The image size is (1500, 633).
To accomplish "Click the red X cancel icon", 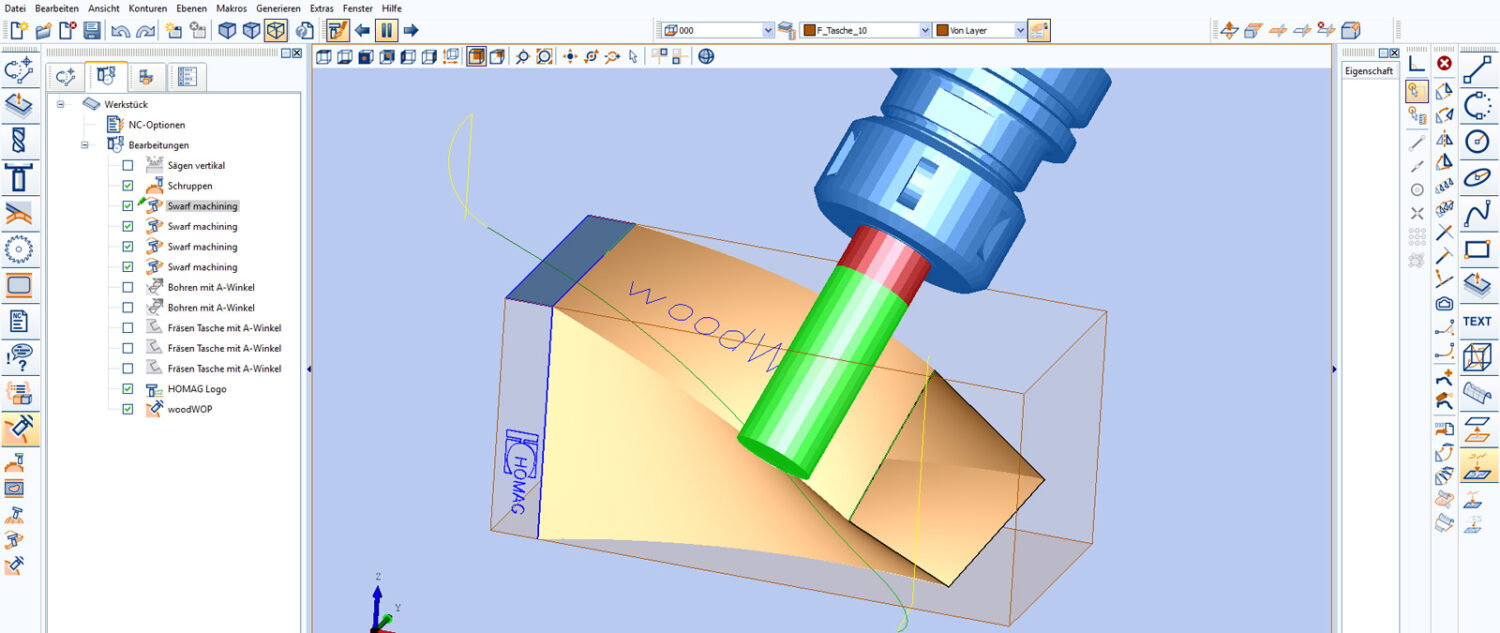I will (1444, 64).
